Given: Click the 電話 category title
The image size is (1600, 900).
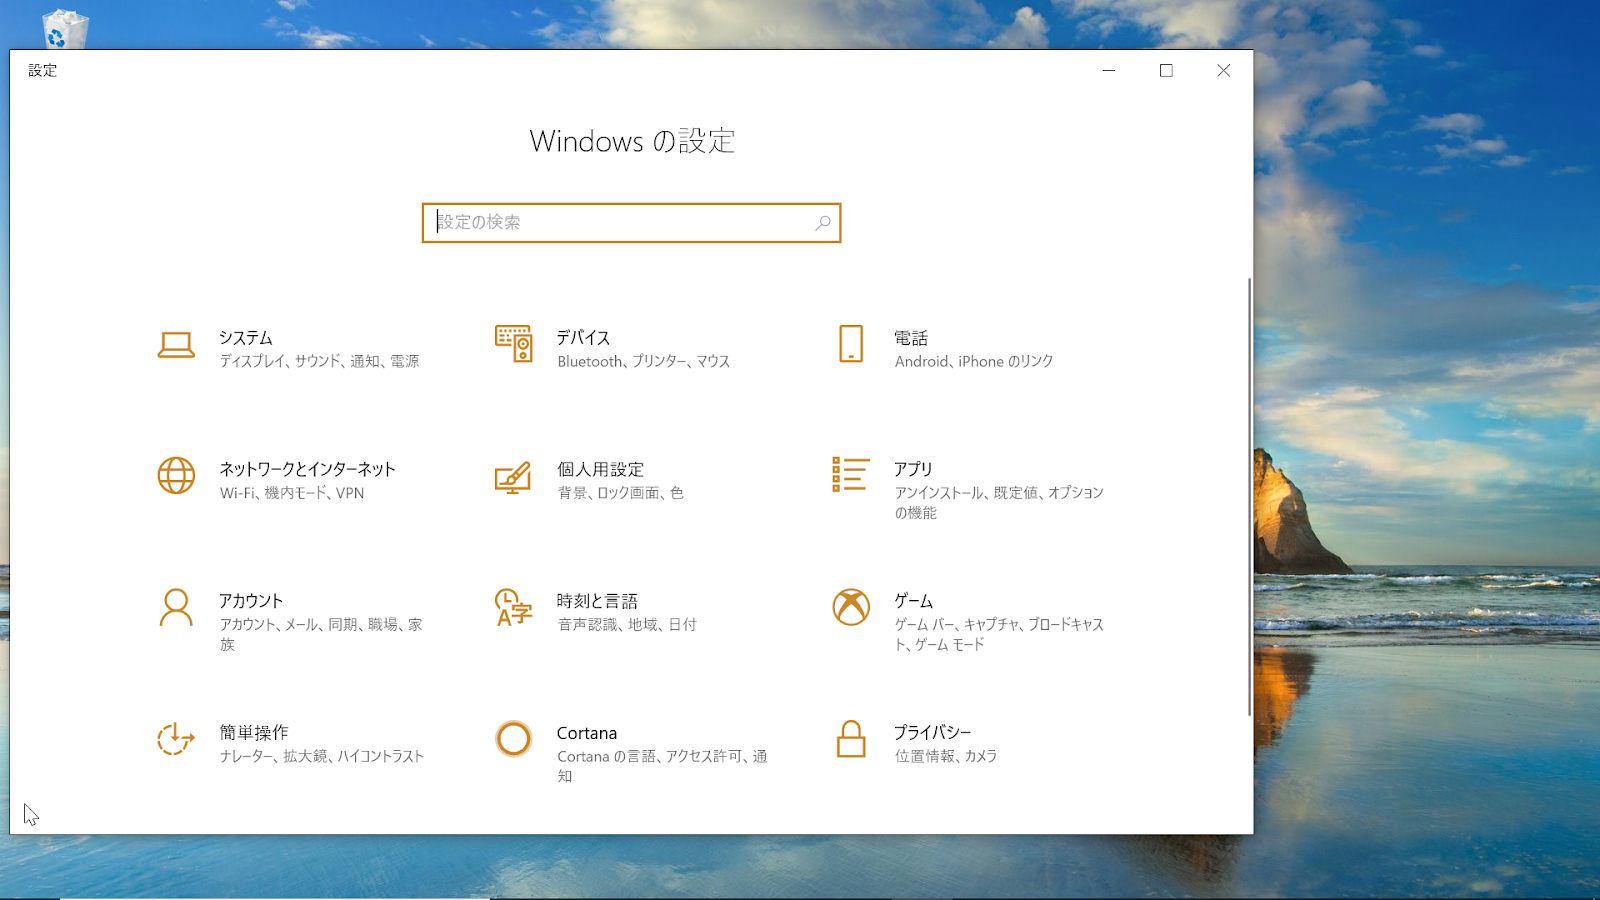Looking at the screenshot, I should pyautogui.click(x=911, y=338).
